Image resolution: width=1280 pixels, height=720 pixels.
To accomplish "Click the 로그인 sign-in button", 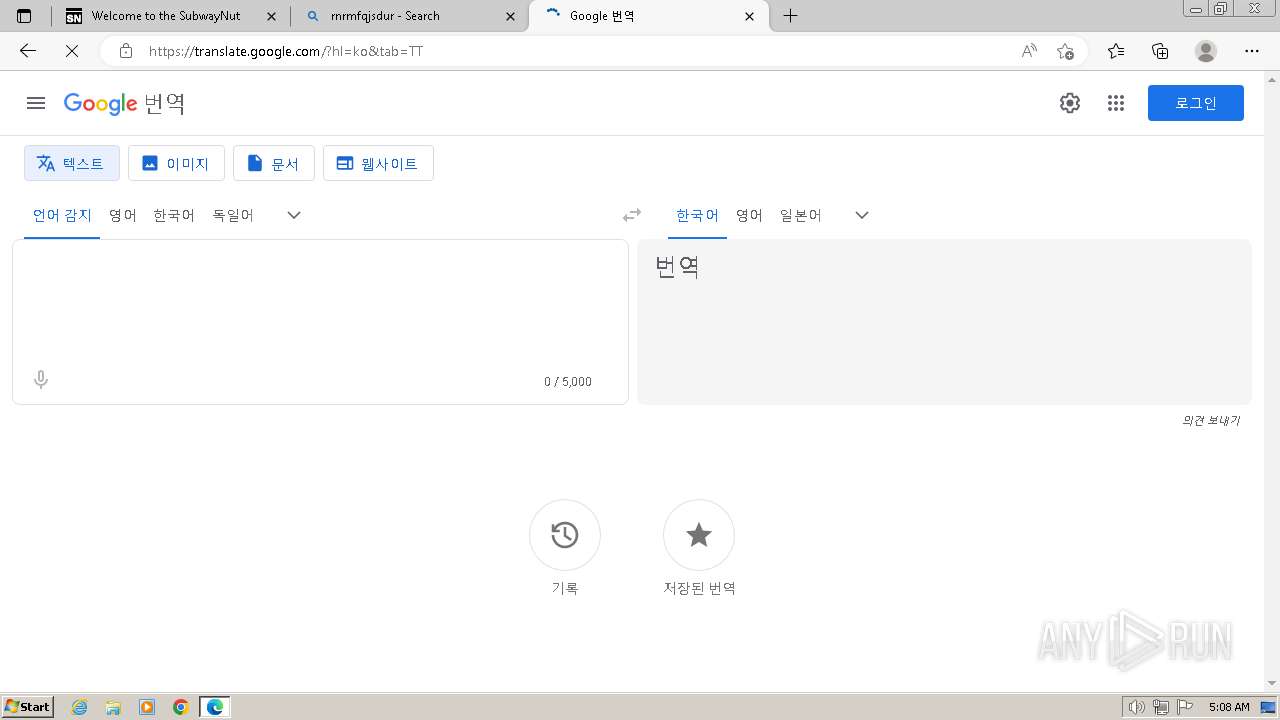I will 1196,103.
